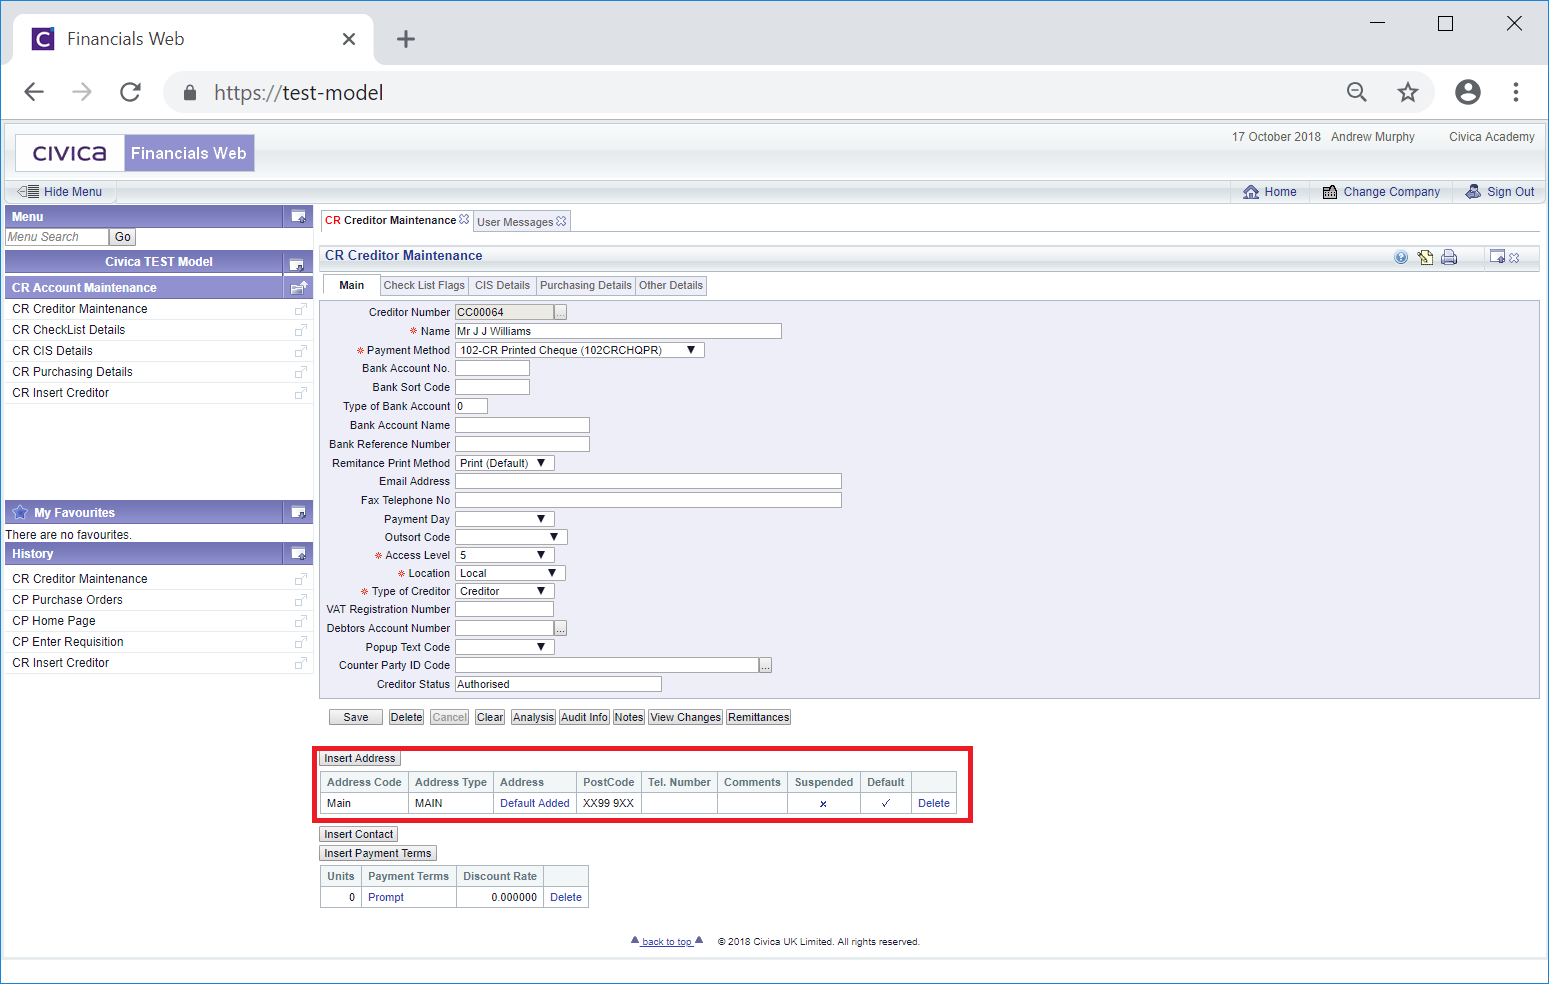
Task: Click Insert Address button
Action: pyautogui.click(x=360, y=759)
